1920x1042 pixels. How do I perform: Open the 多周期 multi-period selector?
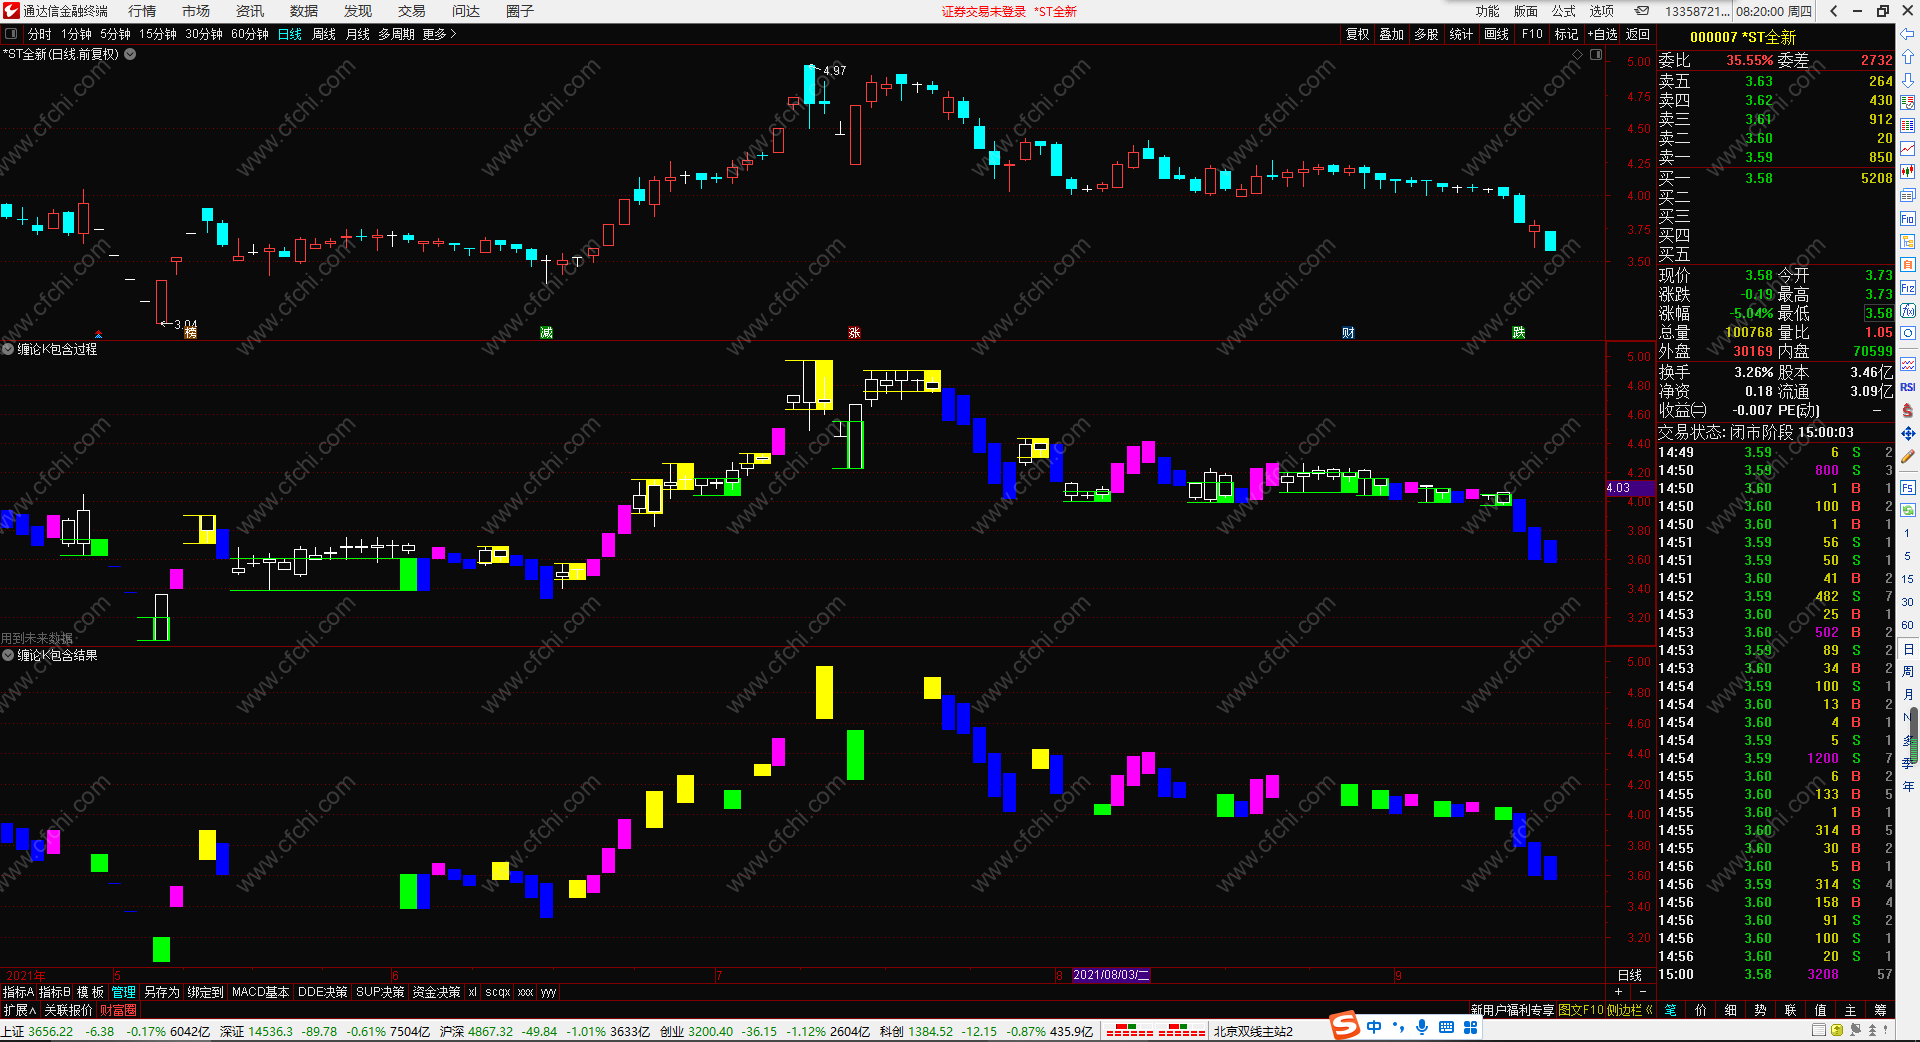pos(396,34)
